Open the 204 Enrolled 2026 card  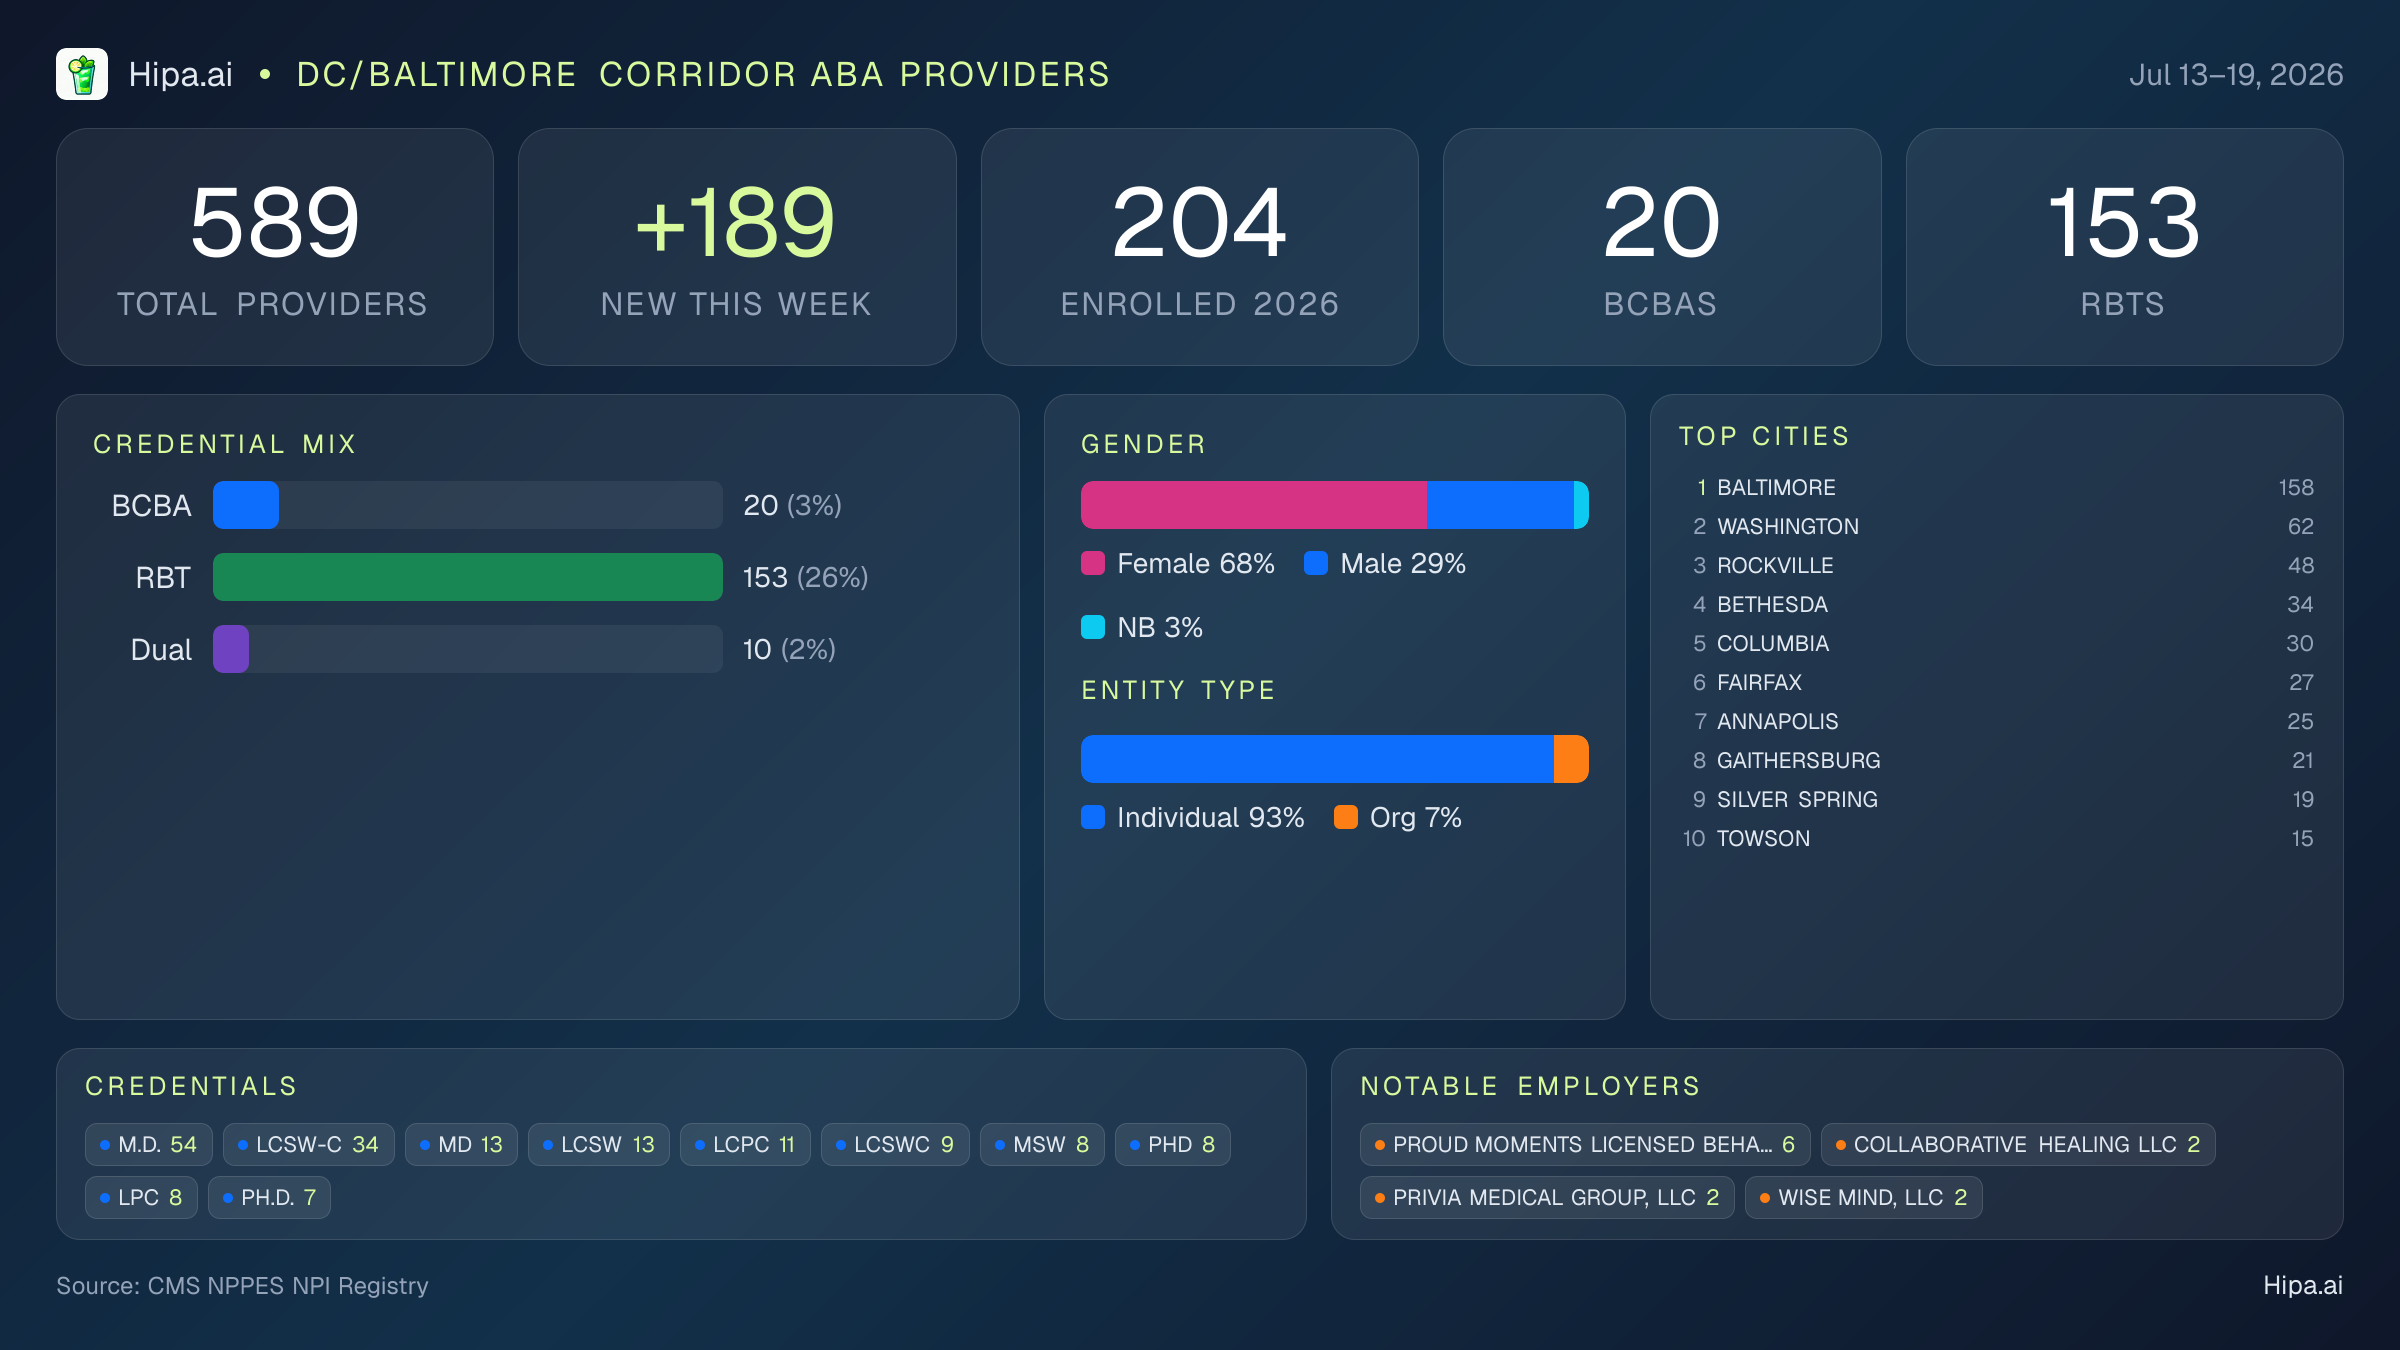1199,247
